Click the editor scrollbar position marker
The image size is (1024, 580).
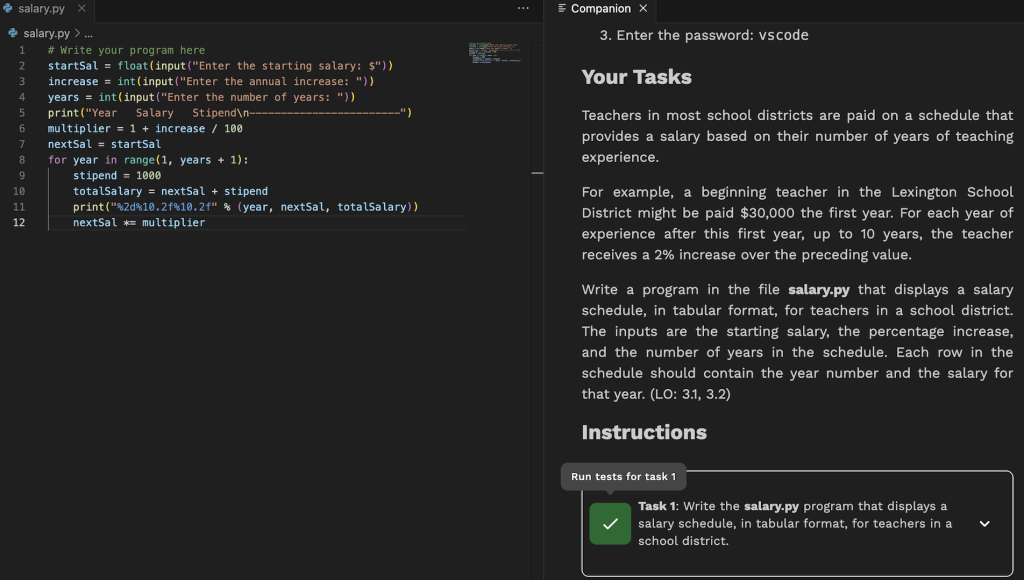[537, 174]
